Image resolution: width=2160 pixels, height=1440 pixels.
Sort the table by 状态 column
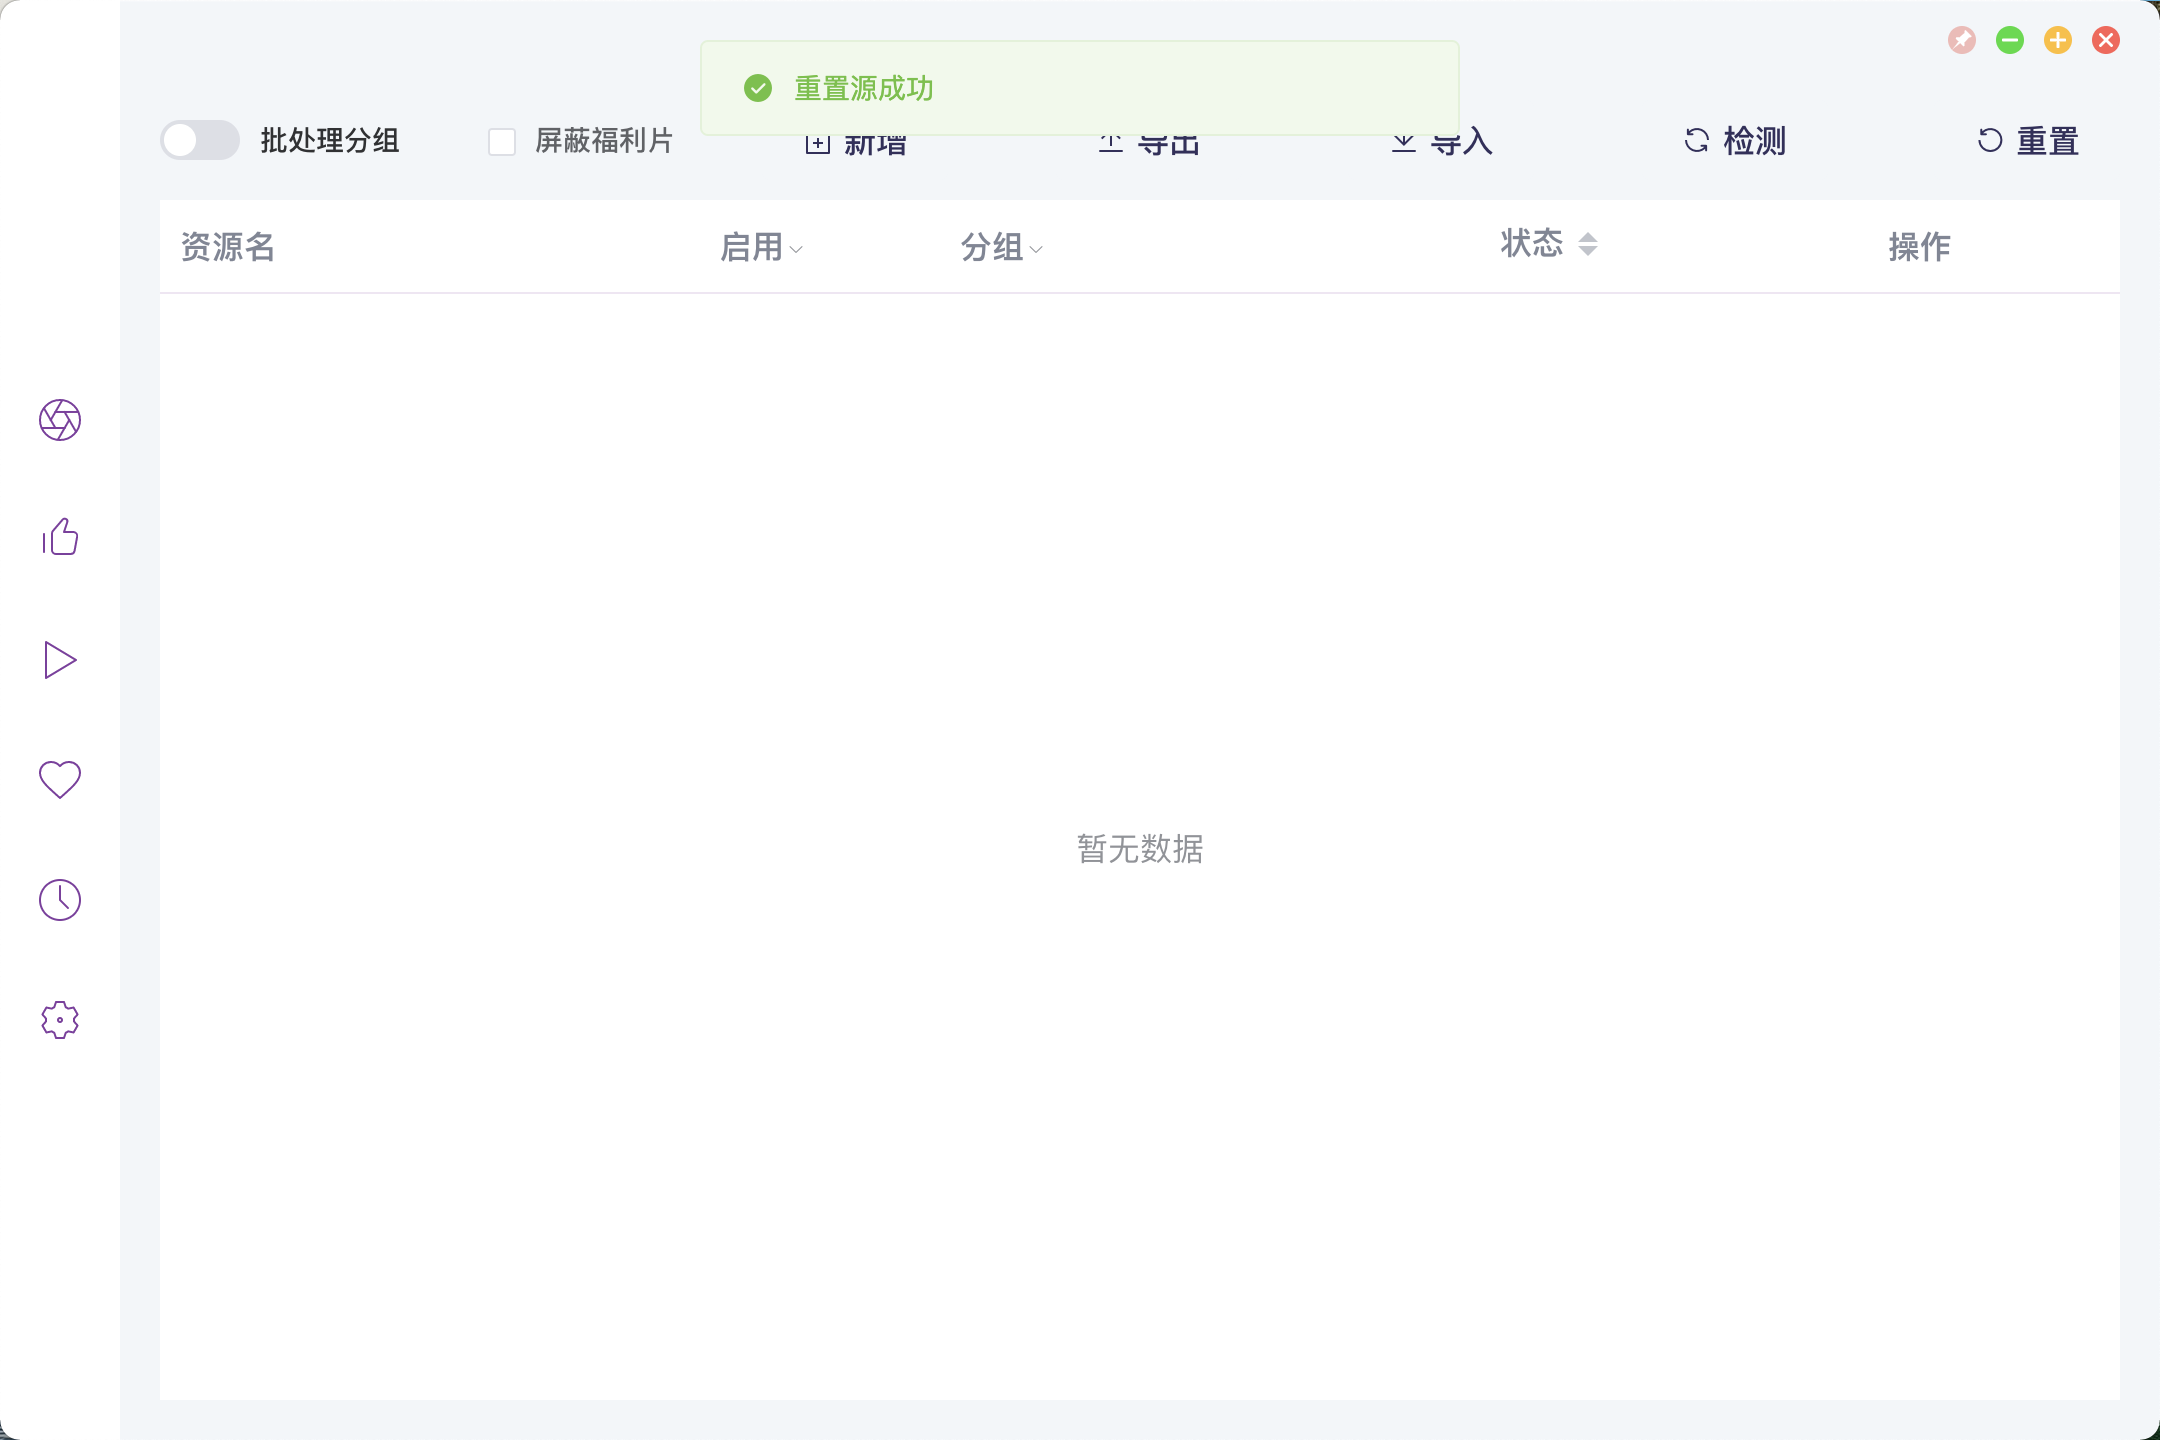1587,243
